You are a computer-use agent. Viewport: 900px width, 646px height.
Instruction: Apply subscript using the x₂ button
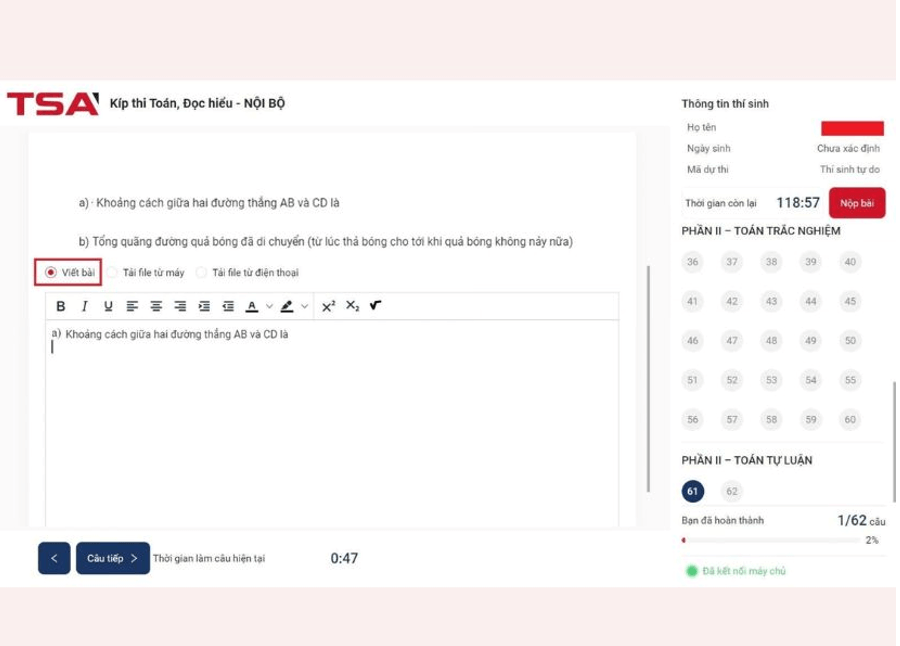point(352,307)
